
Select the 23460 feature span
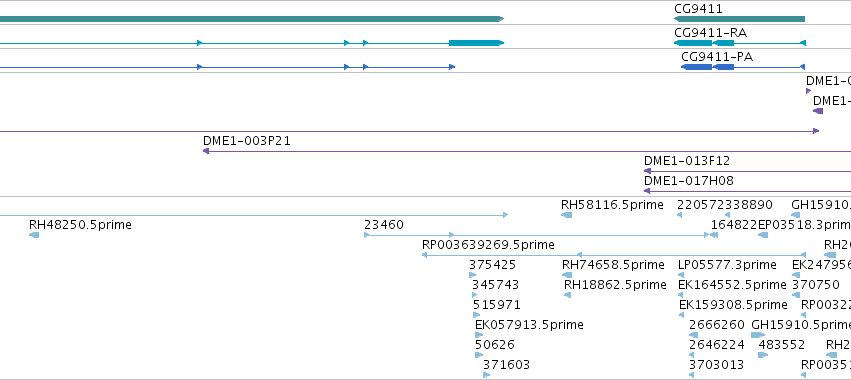coord(537,235)
